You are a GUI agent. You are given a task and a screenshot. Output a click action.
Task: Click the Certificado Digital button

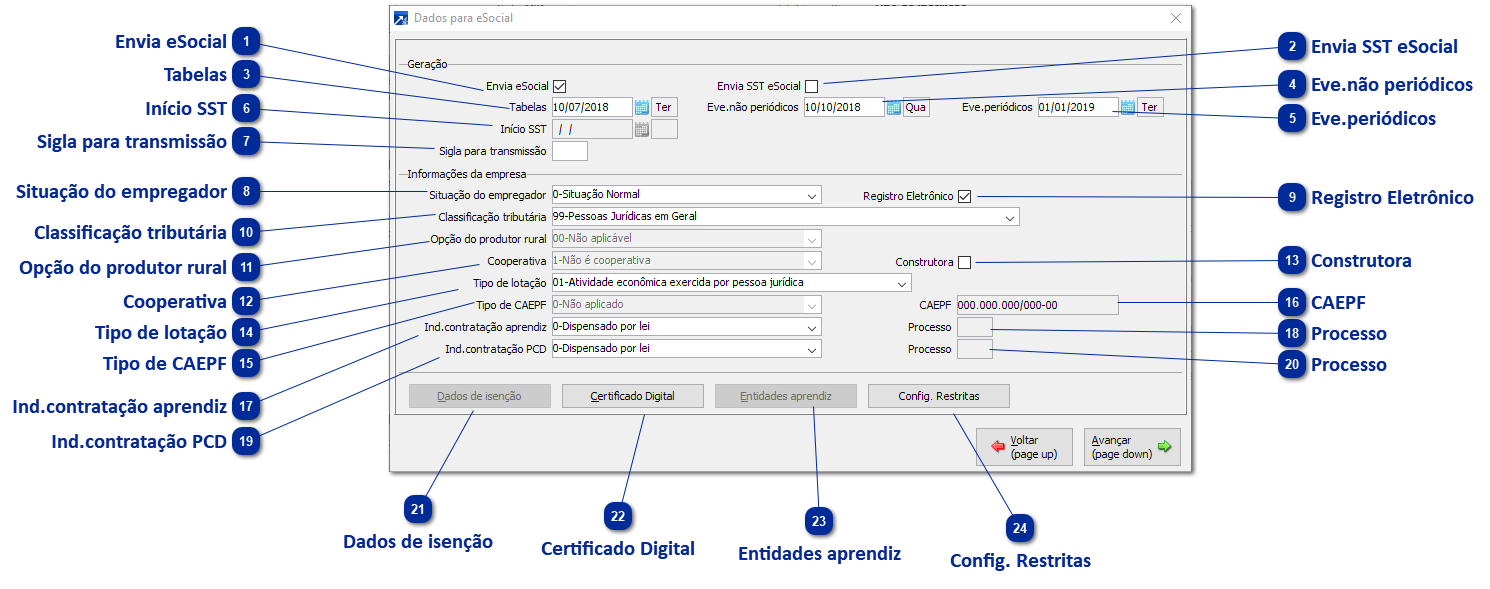click(x=633, y=395)
